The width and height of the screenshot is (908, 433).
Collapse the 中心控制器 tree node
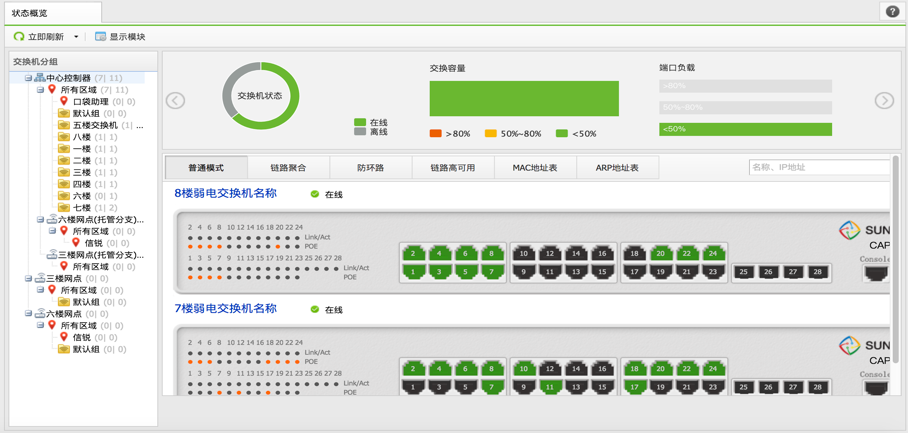click(x=28, y=78)
